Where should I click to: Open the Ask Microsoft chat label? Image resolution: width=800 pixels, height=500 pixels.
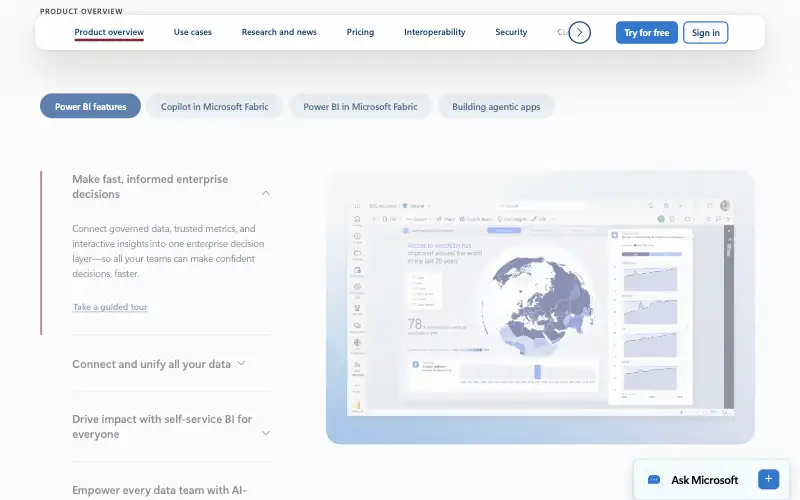(705, 480)
